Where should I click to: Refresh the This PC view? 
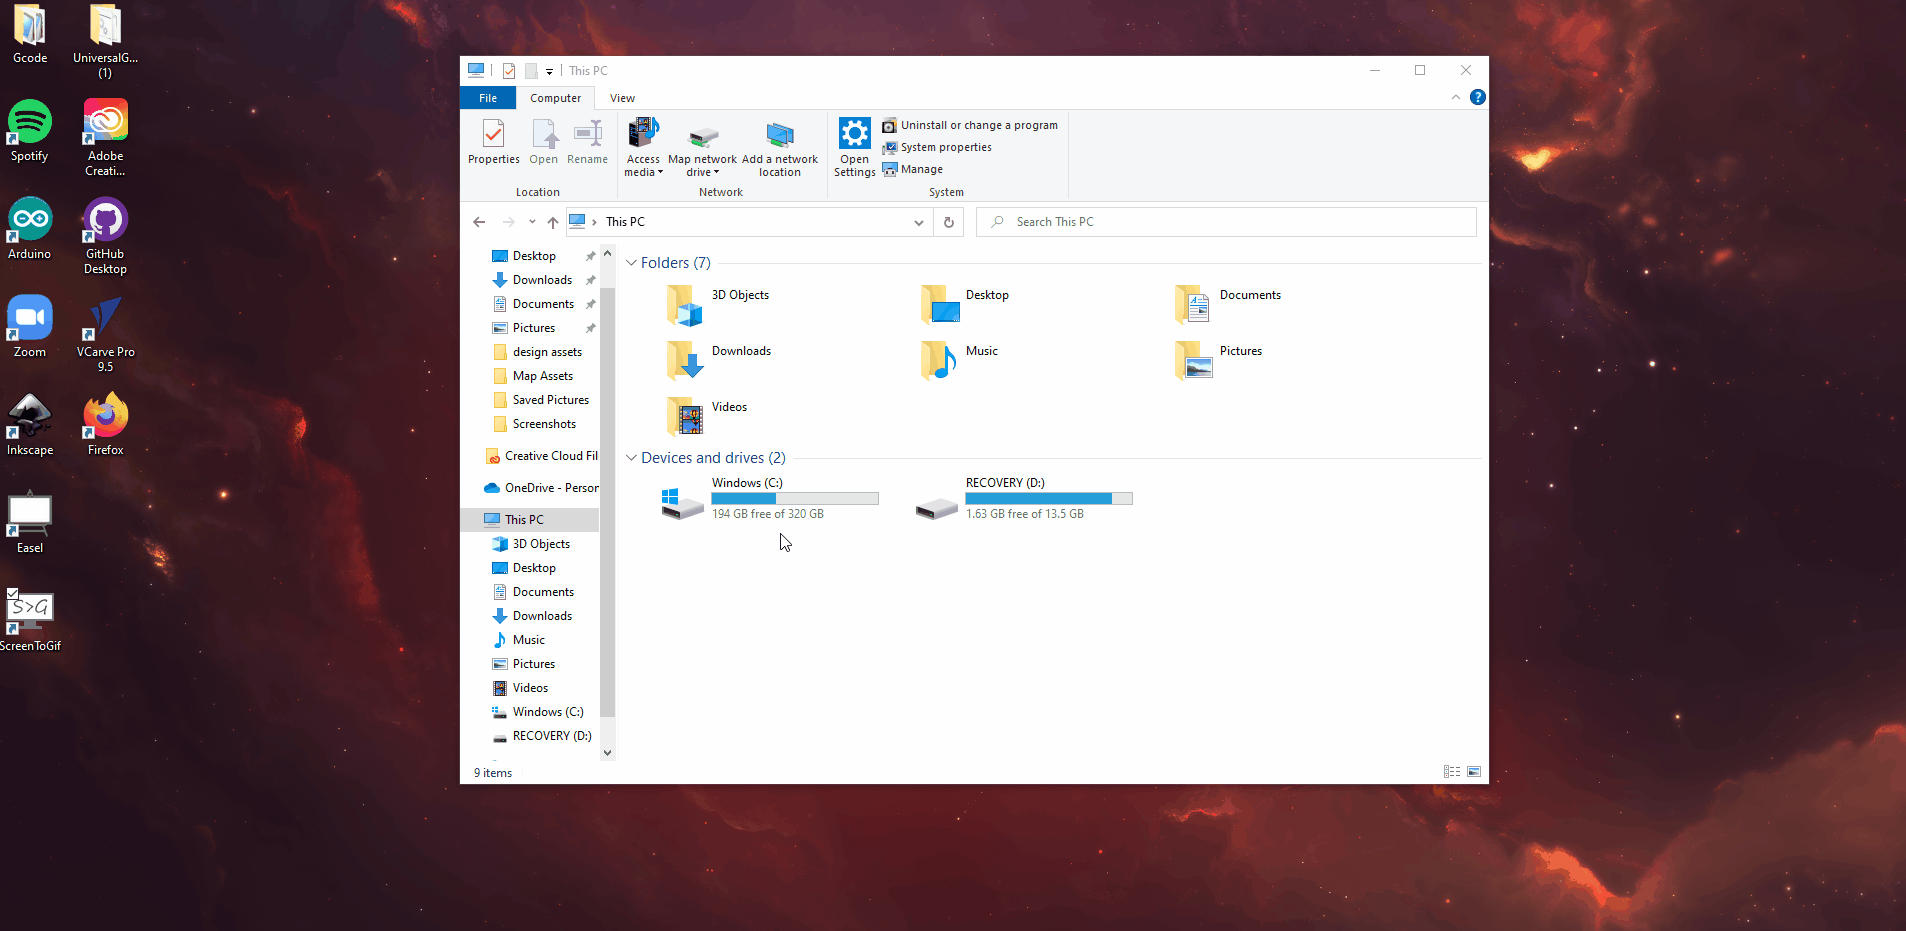click(947, 222)
